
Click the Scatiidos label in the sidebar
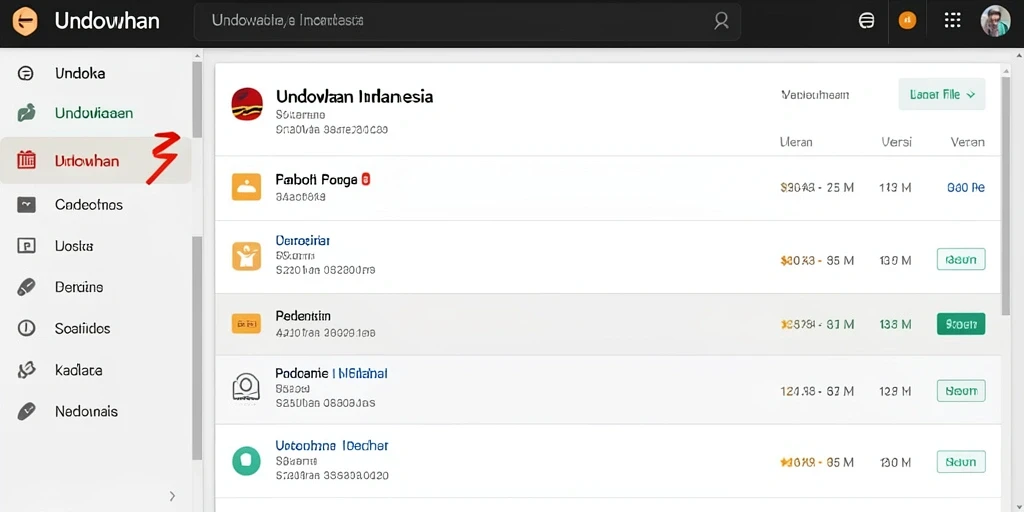(82, 328)
